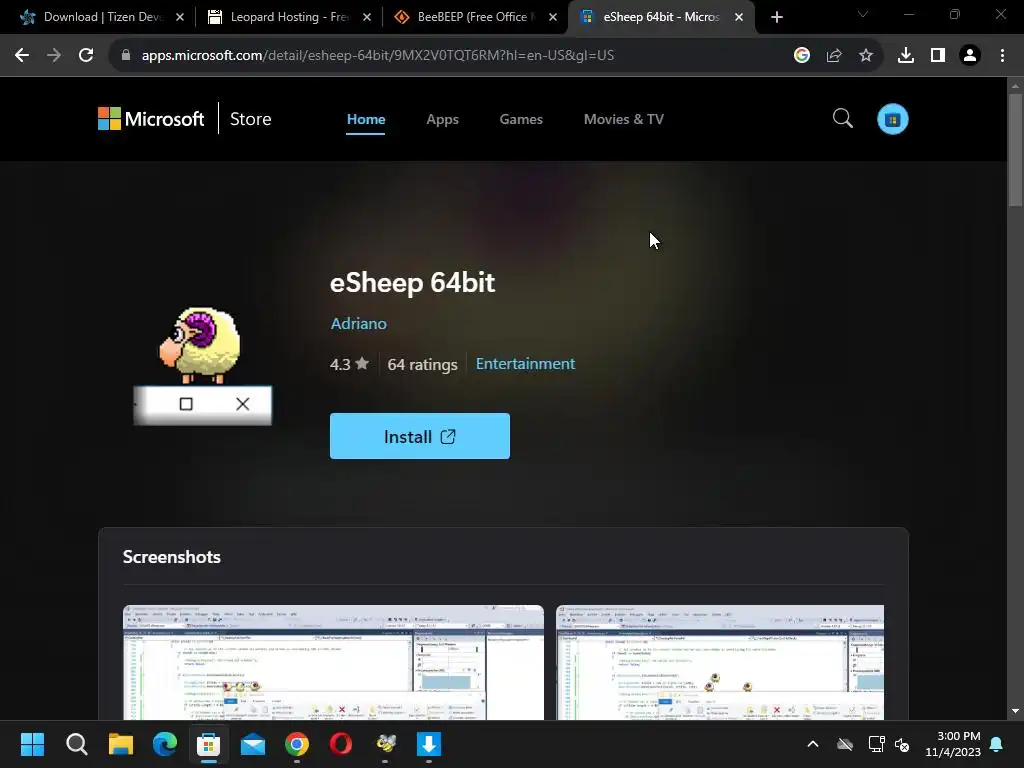
Task: Open the OneDrive cloud tray icon
Action: (845, 744)
